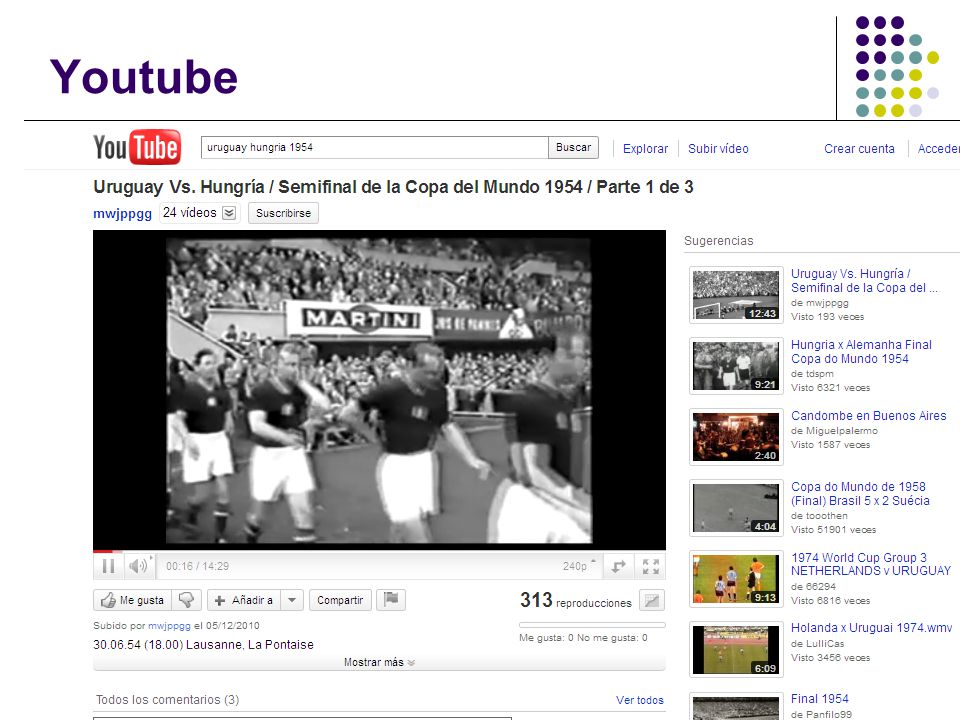
Task: Click the Añadir a button
Action: pos(244,600)
